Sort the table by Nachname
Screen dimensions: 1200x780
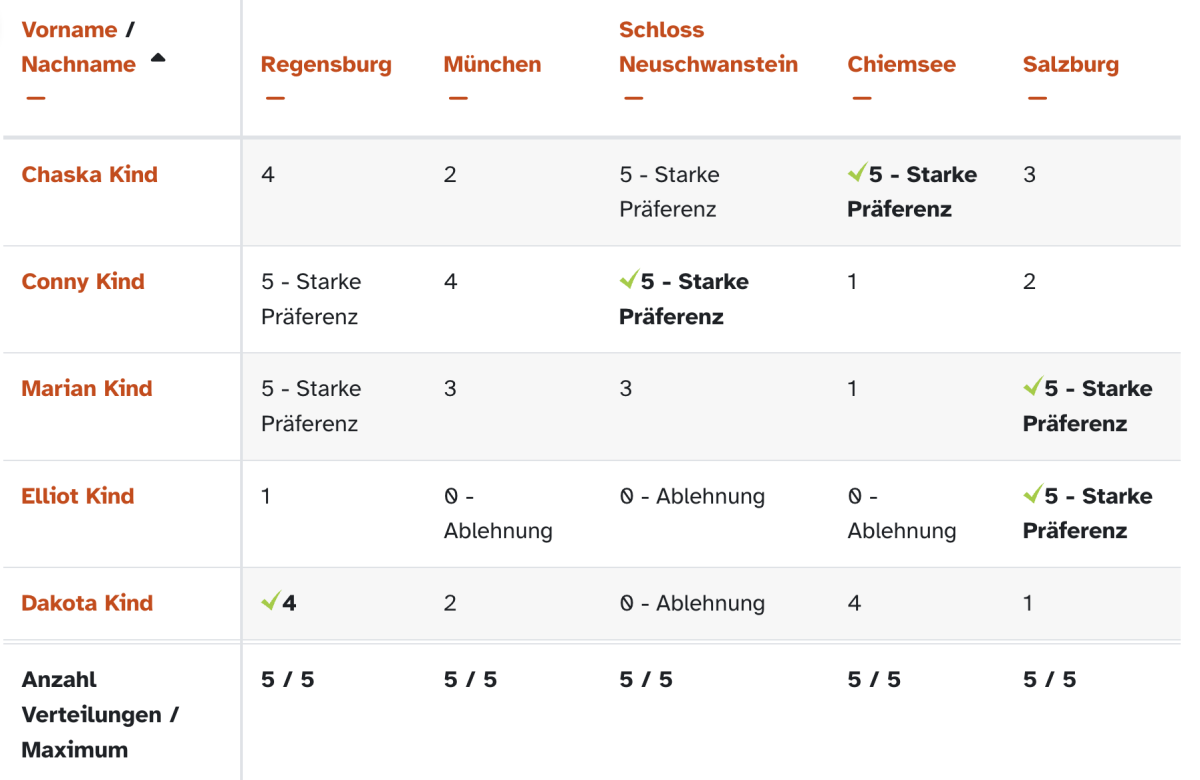[x=78, y=64]
